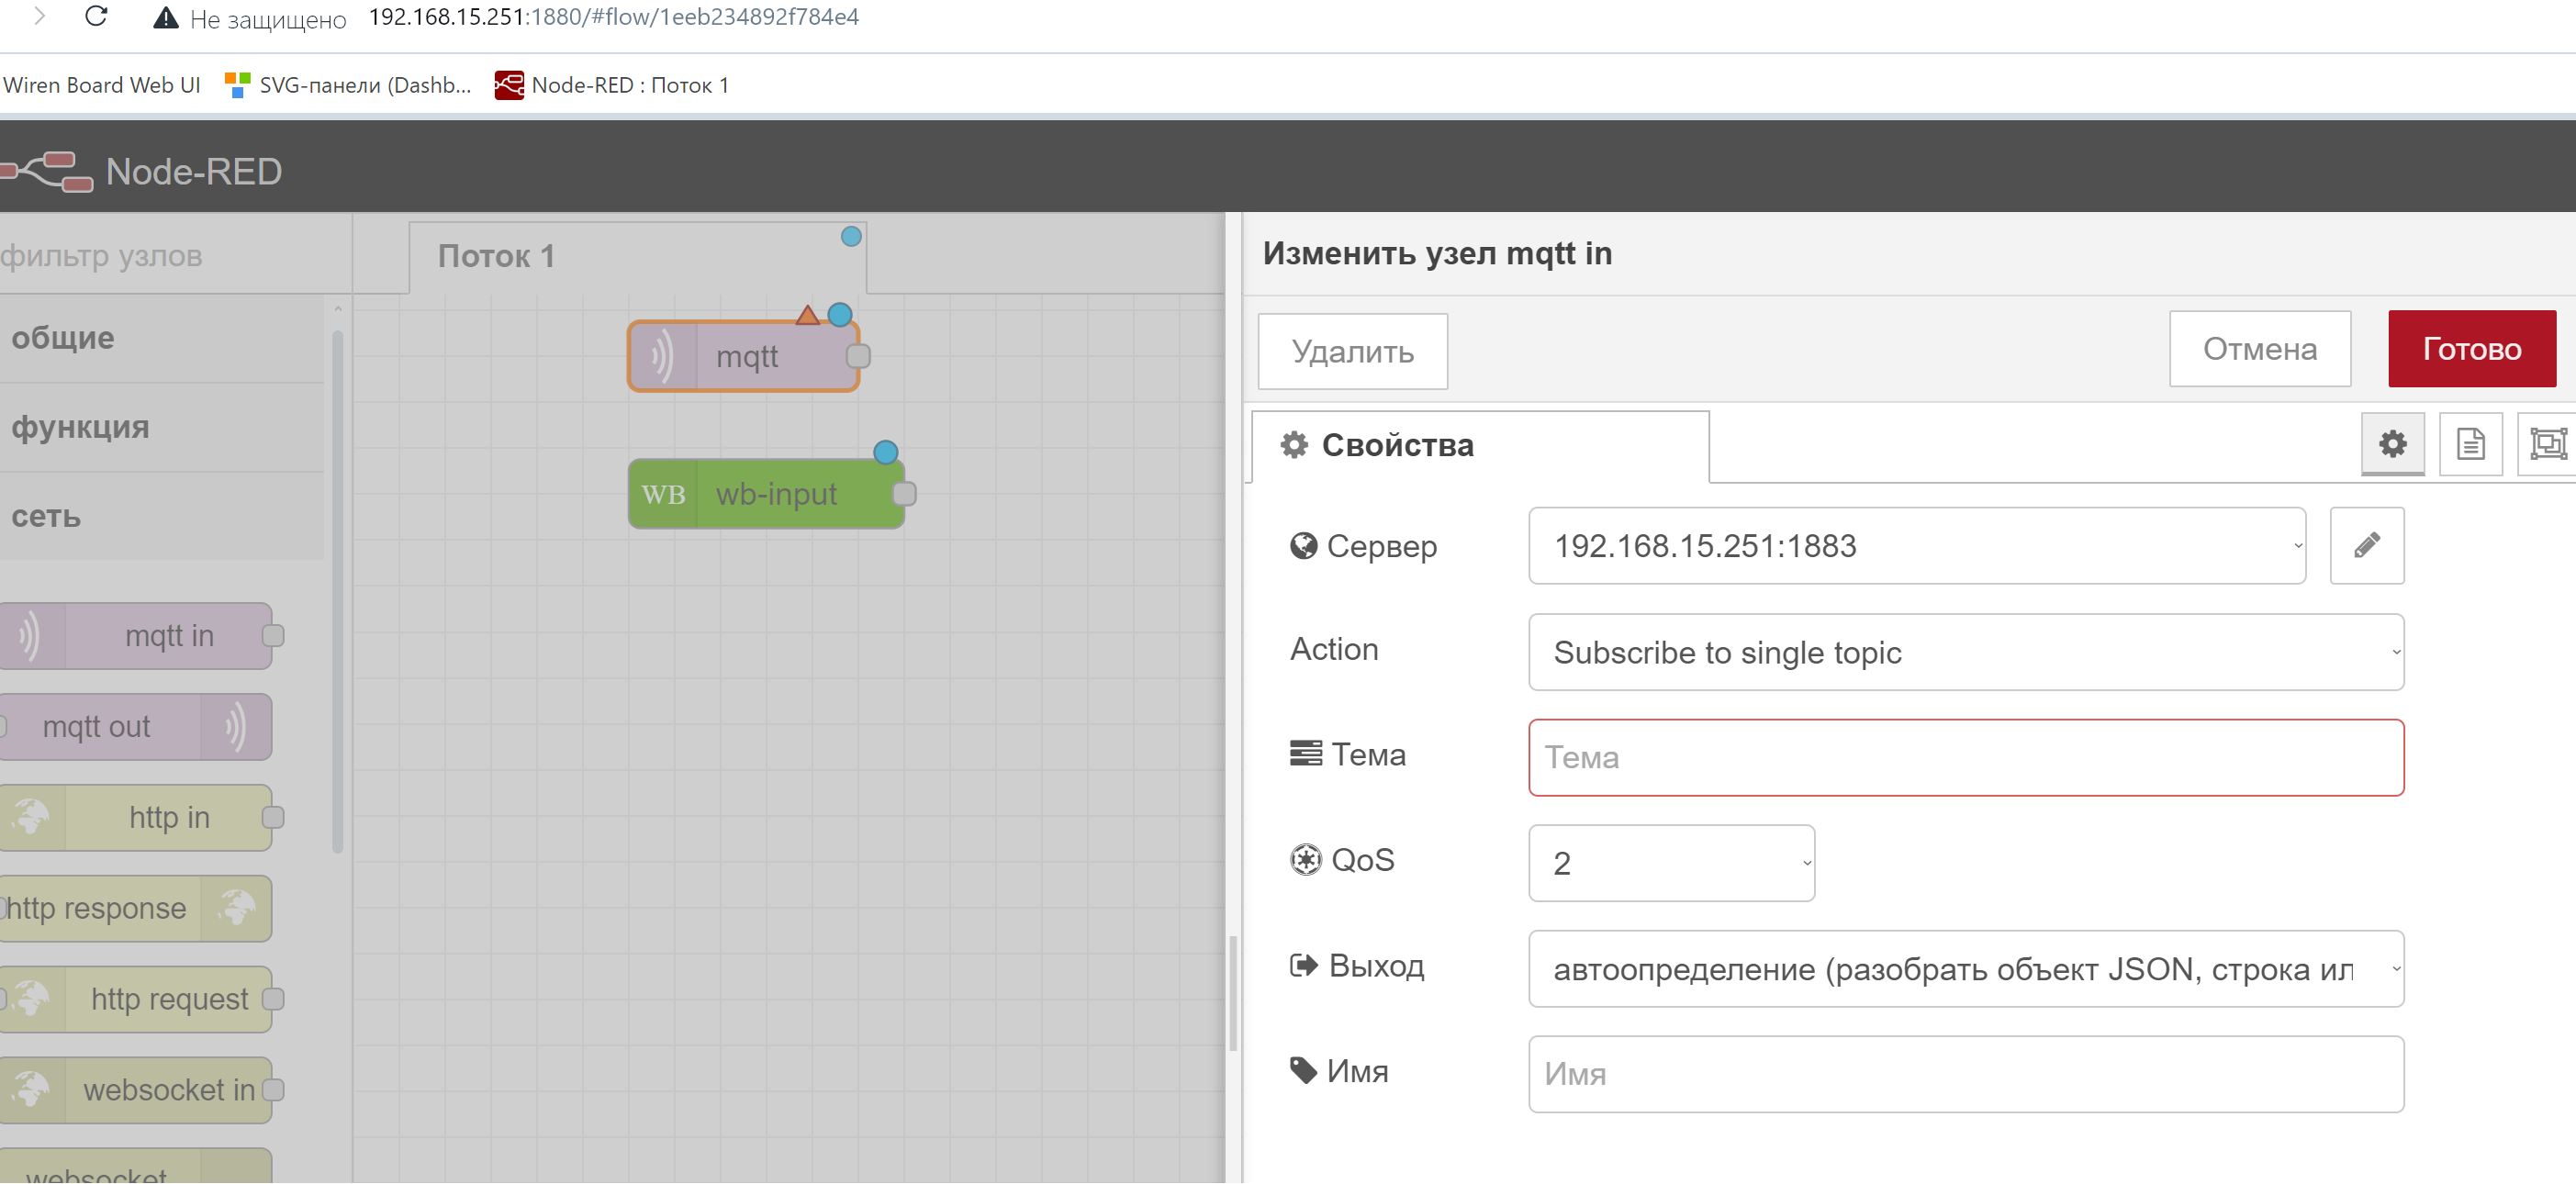The image size is (2576, 1184).
Task: Open node properties gear icon tab
Action: click(2391, 444)
